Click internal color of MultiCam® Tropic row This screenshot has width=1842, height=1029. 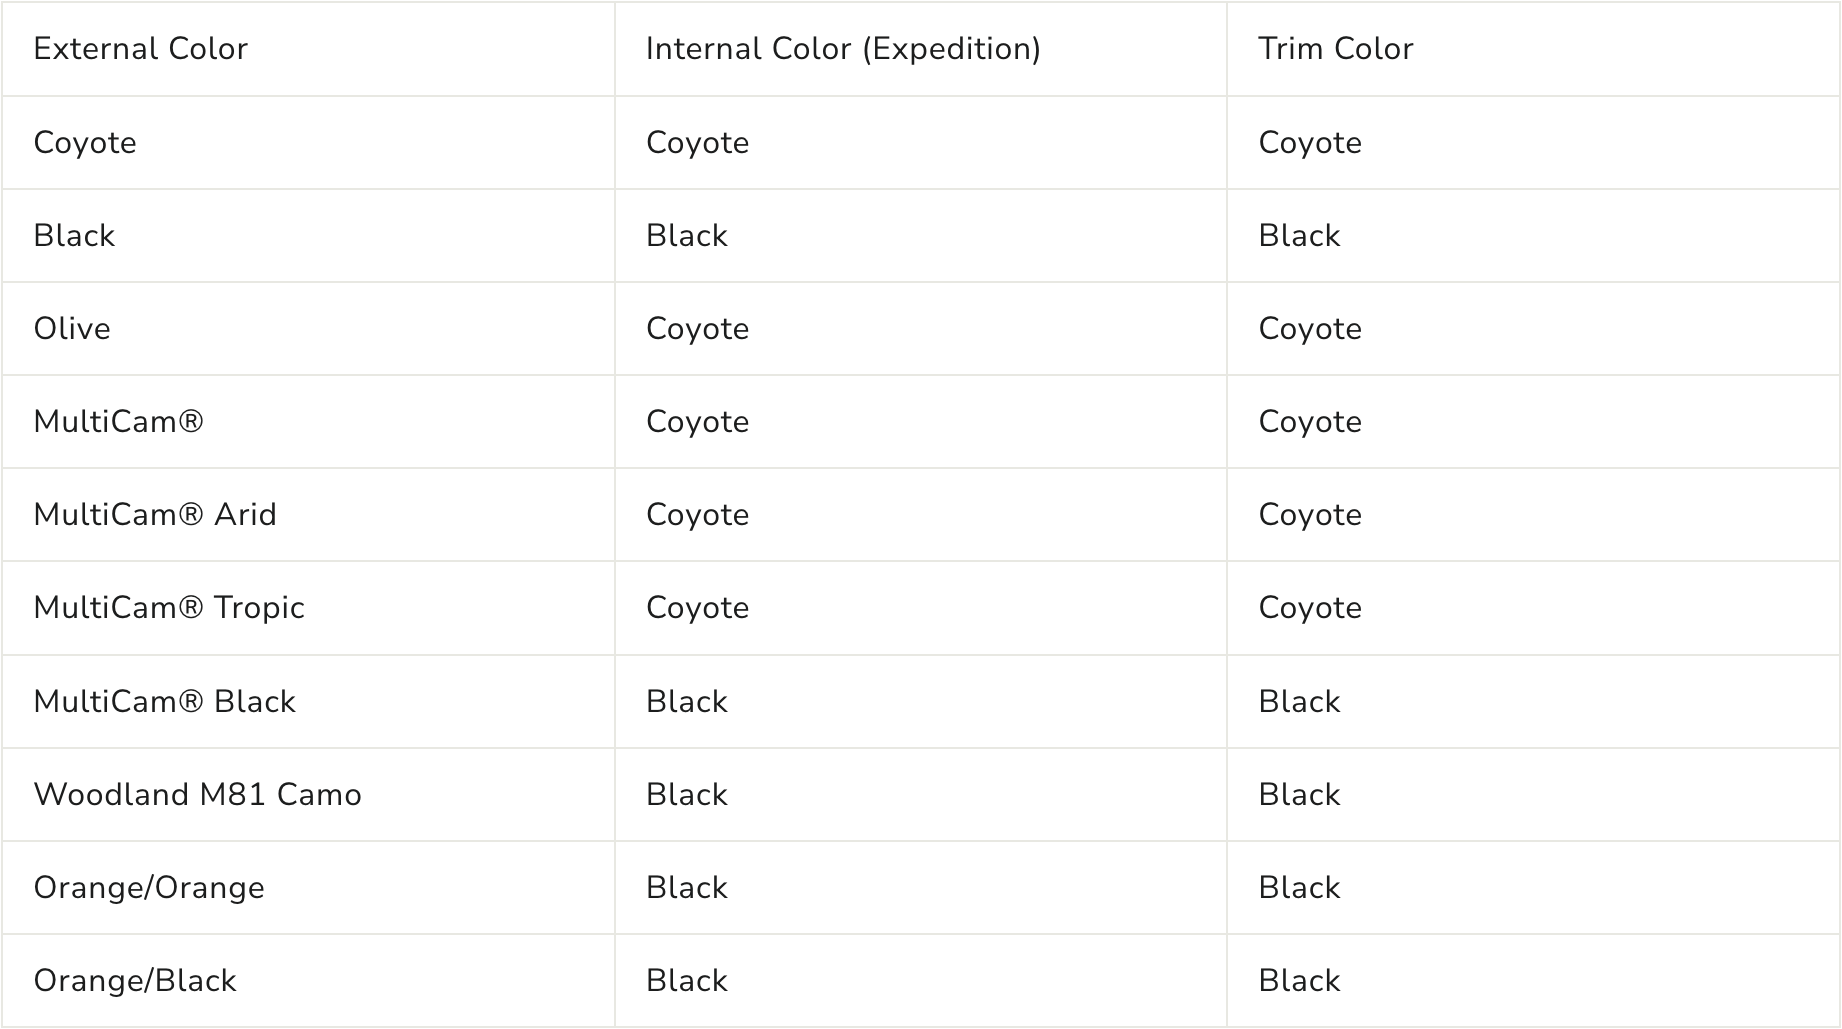click(x=697, y=608)
